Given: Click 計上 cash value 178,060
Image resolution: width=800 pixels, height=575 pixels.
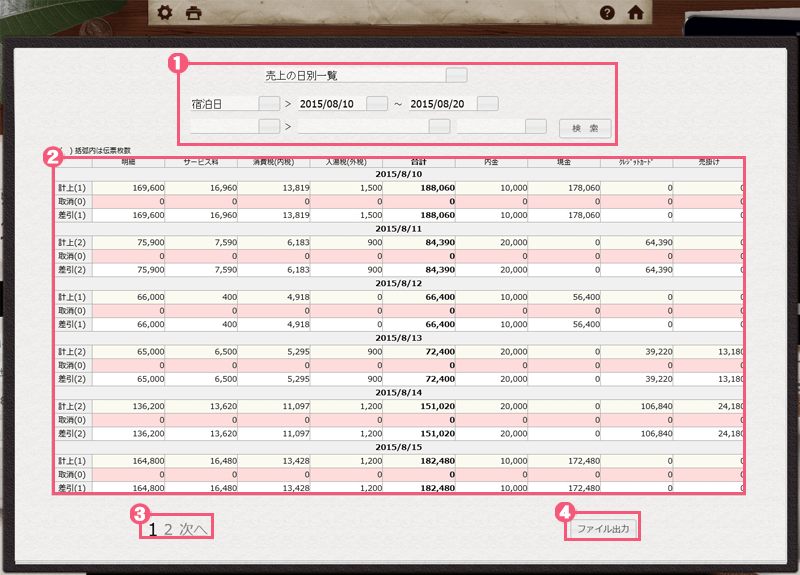Looking at the screenshot, I should click(x=584, y=188).
